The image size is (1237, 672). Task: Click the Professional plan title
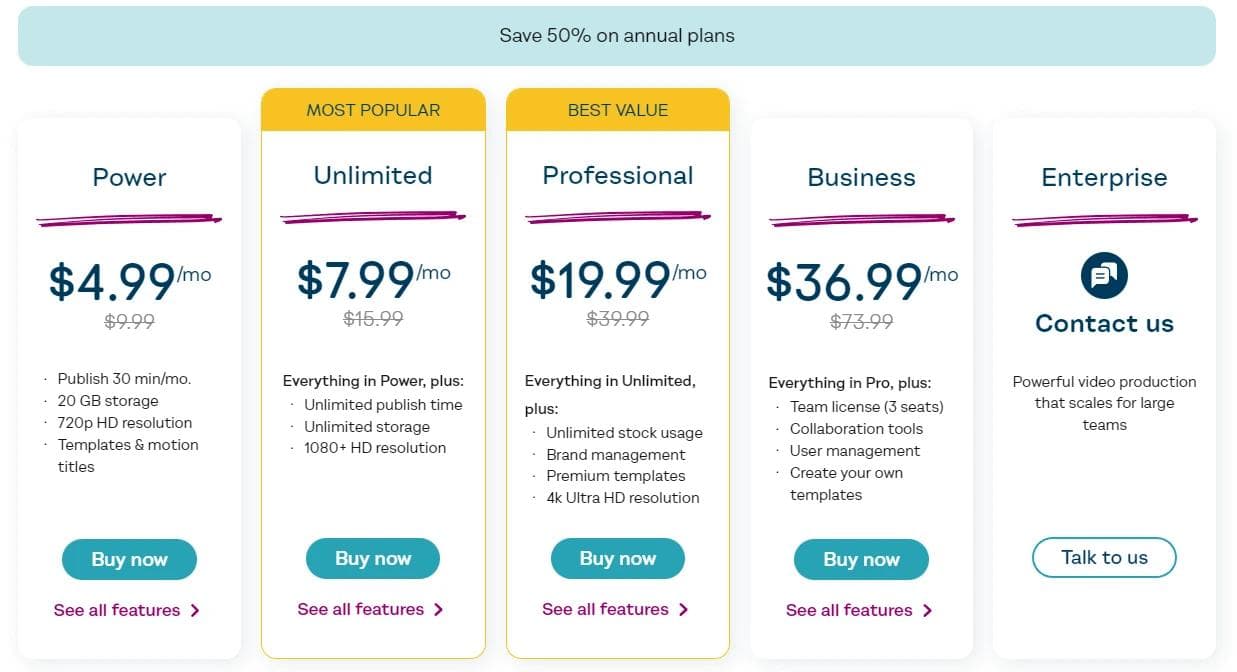617,176
